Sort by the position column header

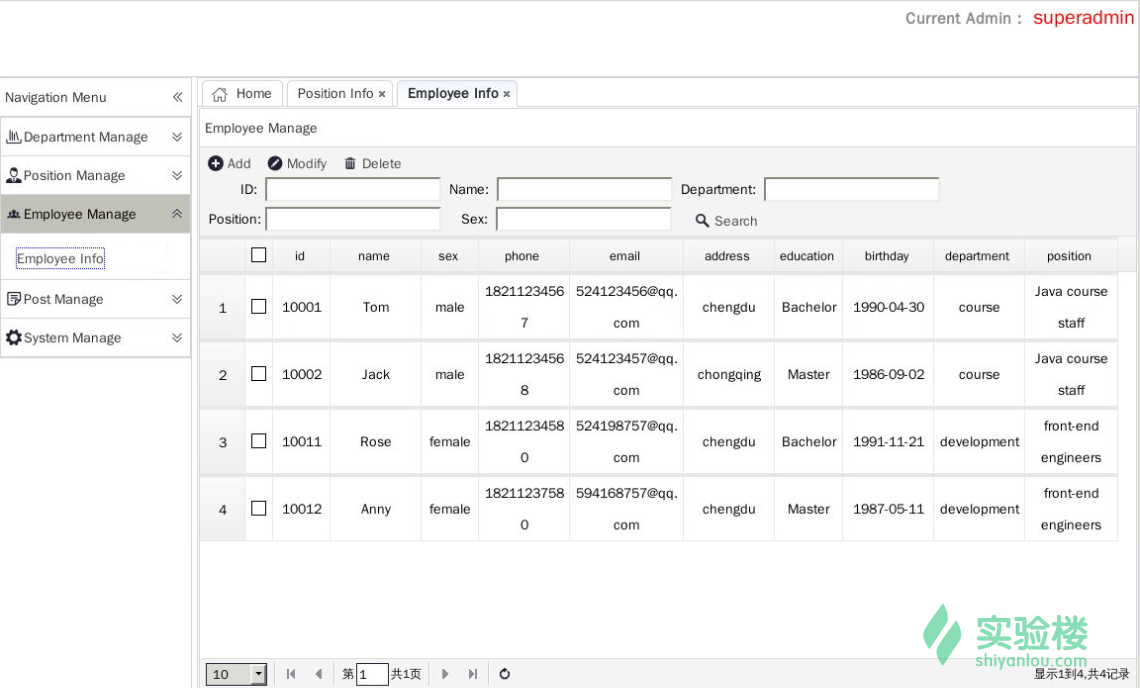coord(1069,256)
